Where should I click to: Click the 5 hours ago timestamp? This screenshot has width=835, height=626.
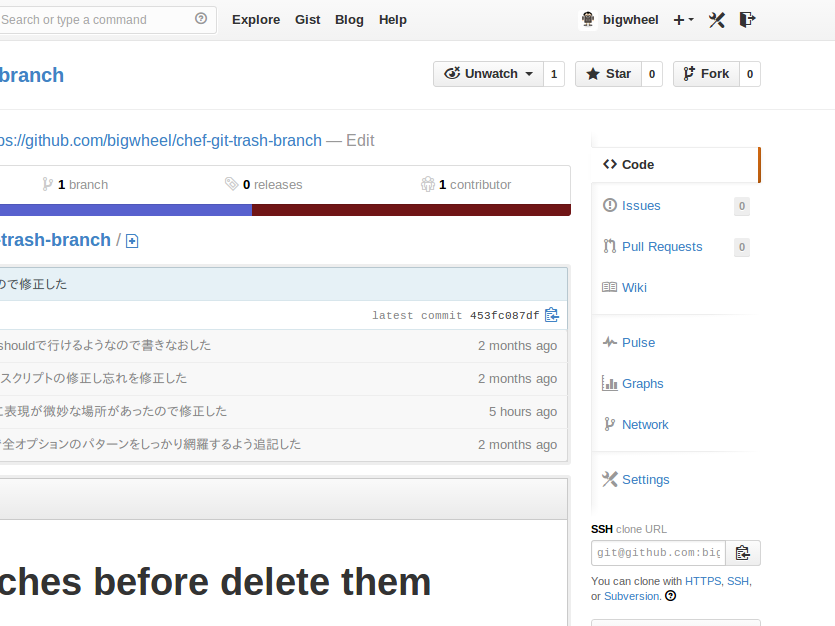click(x=523, y=411)
